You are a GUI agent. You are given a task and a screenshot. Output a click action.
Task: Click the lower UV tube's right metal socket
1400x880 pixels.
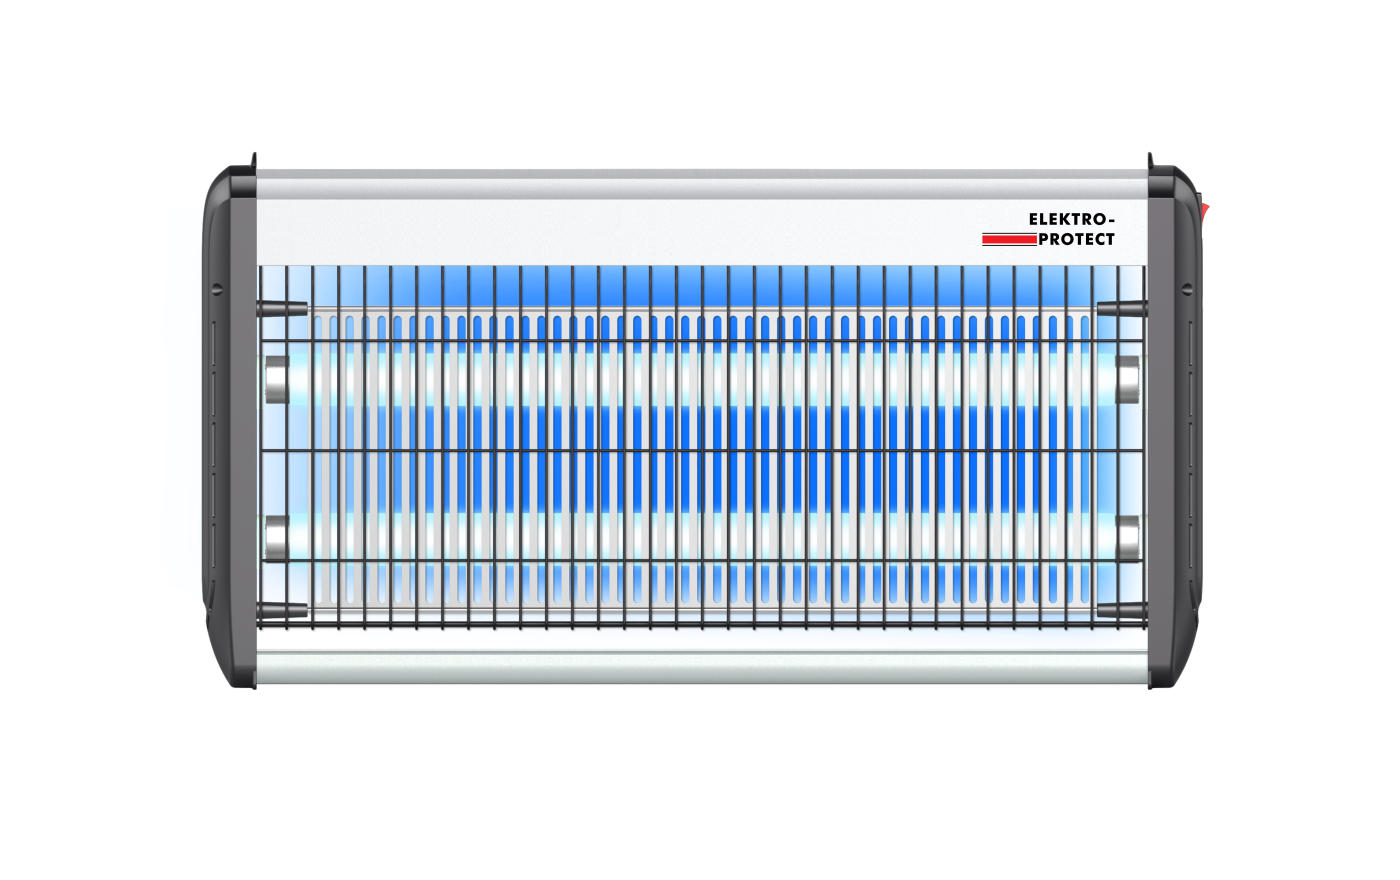[1128, 539]
